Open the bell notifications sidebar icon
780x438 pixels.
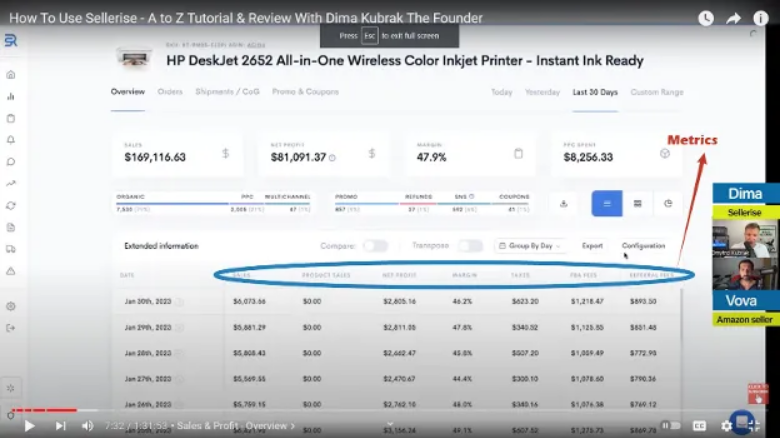[x=10, y=140]
